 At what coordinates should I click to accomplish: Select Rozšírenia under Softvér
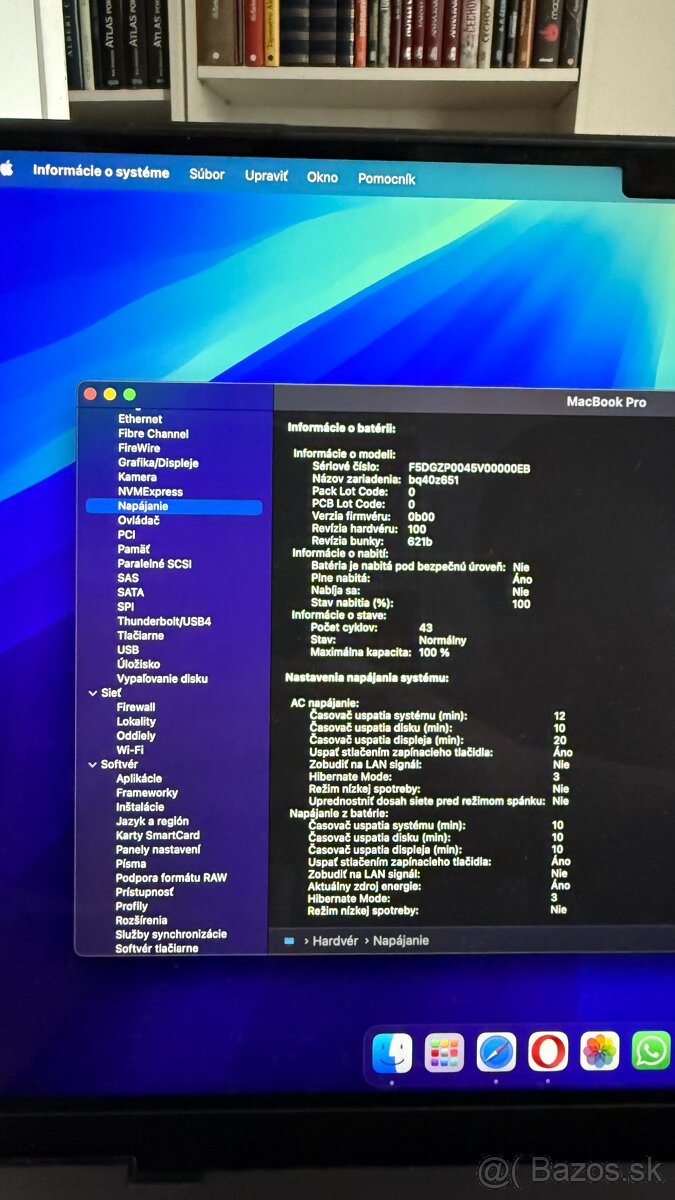click(x=141, y=920)
